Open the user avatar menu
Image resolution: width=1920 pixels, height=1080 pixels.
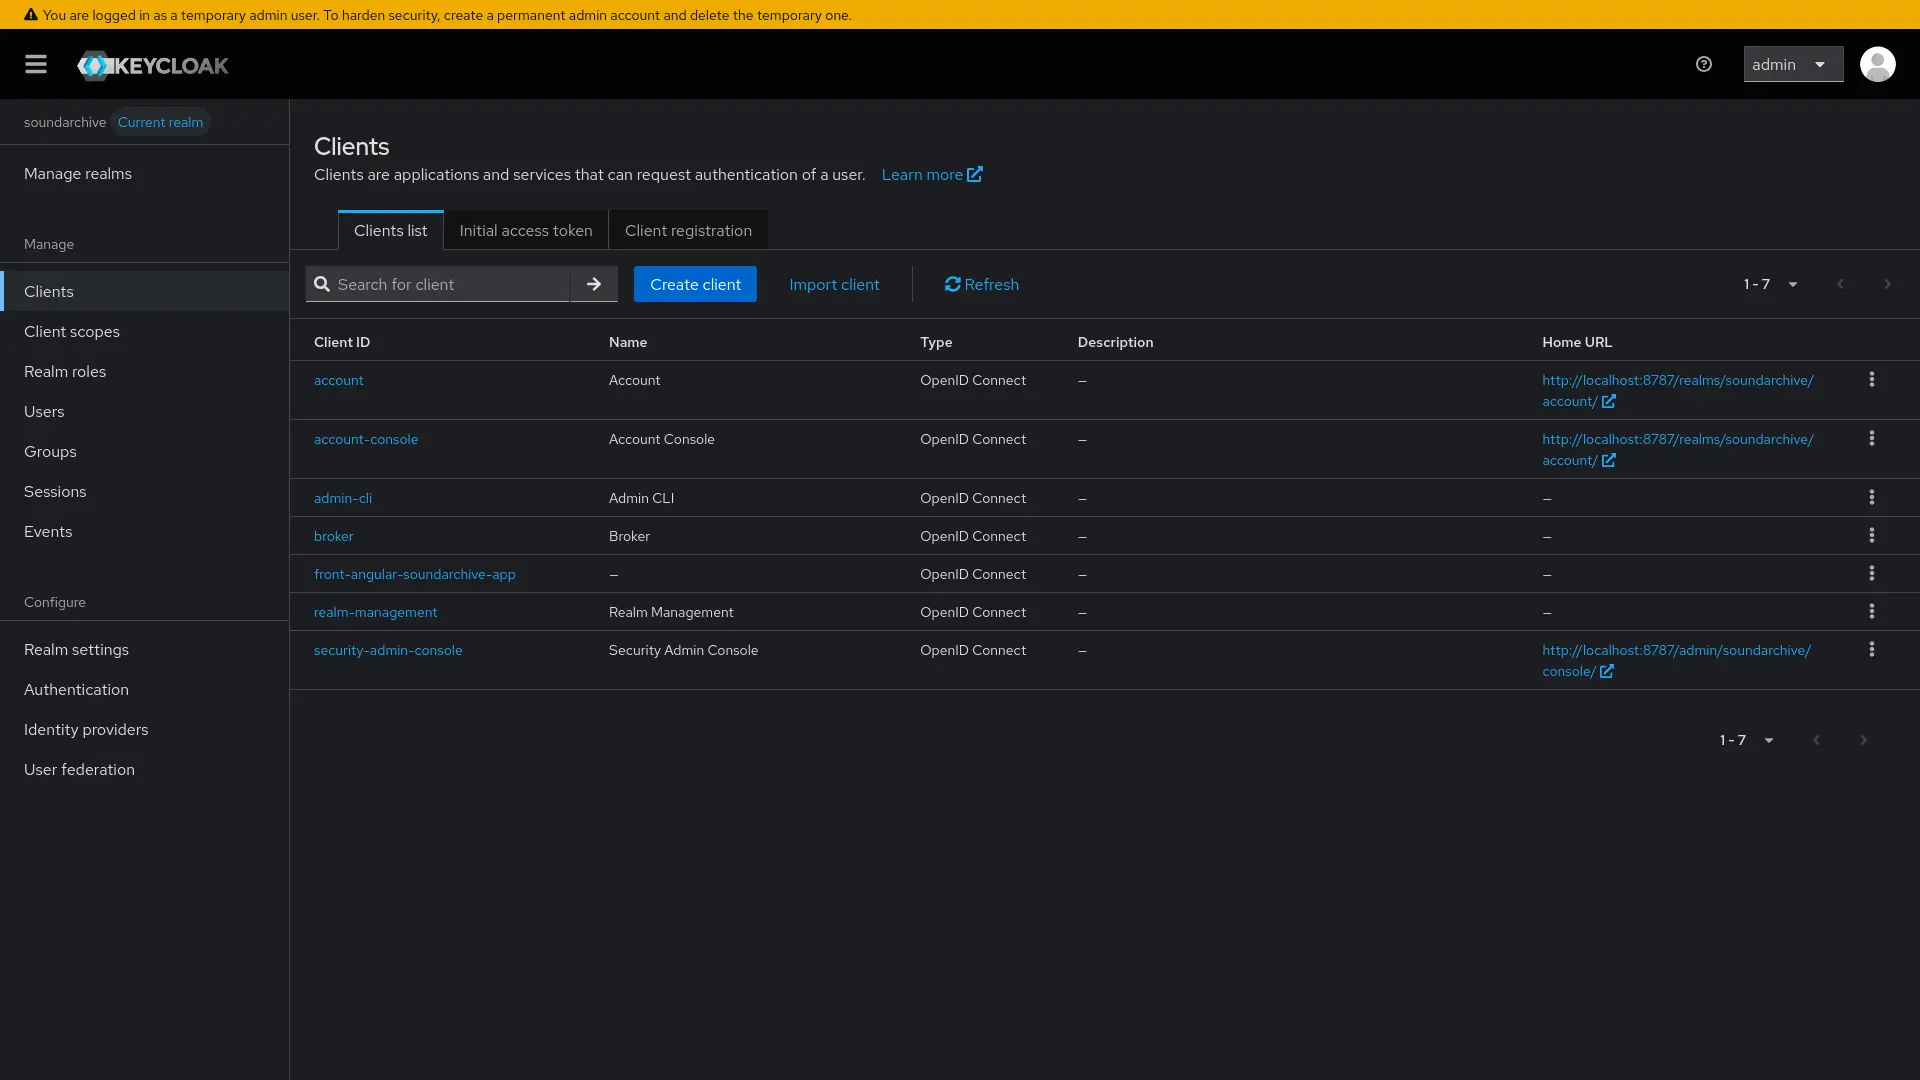tap(1877, 64)
